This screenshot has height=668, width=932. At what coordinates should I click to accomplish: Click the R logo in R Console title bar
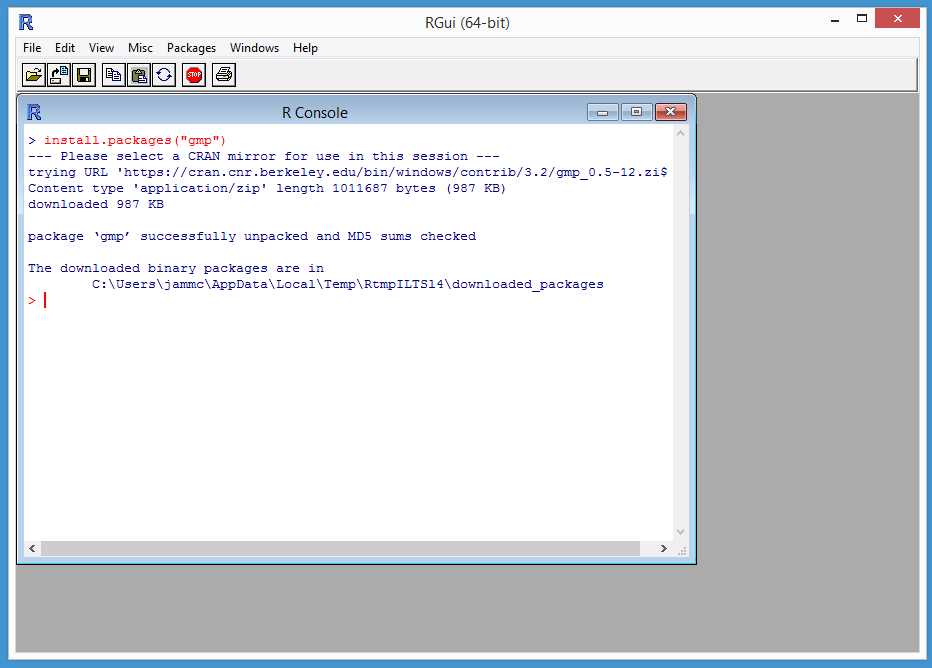pyautogui.click(x=34, y=112)
